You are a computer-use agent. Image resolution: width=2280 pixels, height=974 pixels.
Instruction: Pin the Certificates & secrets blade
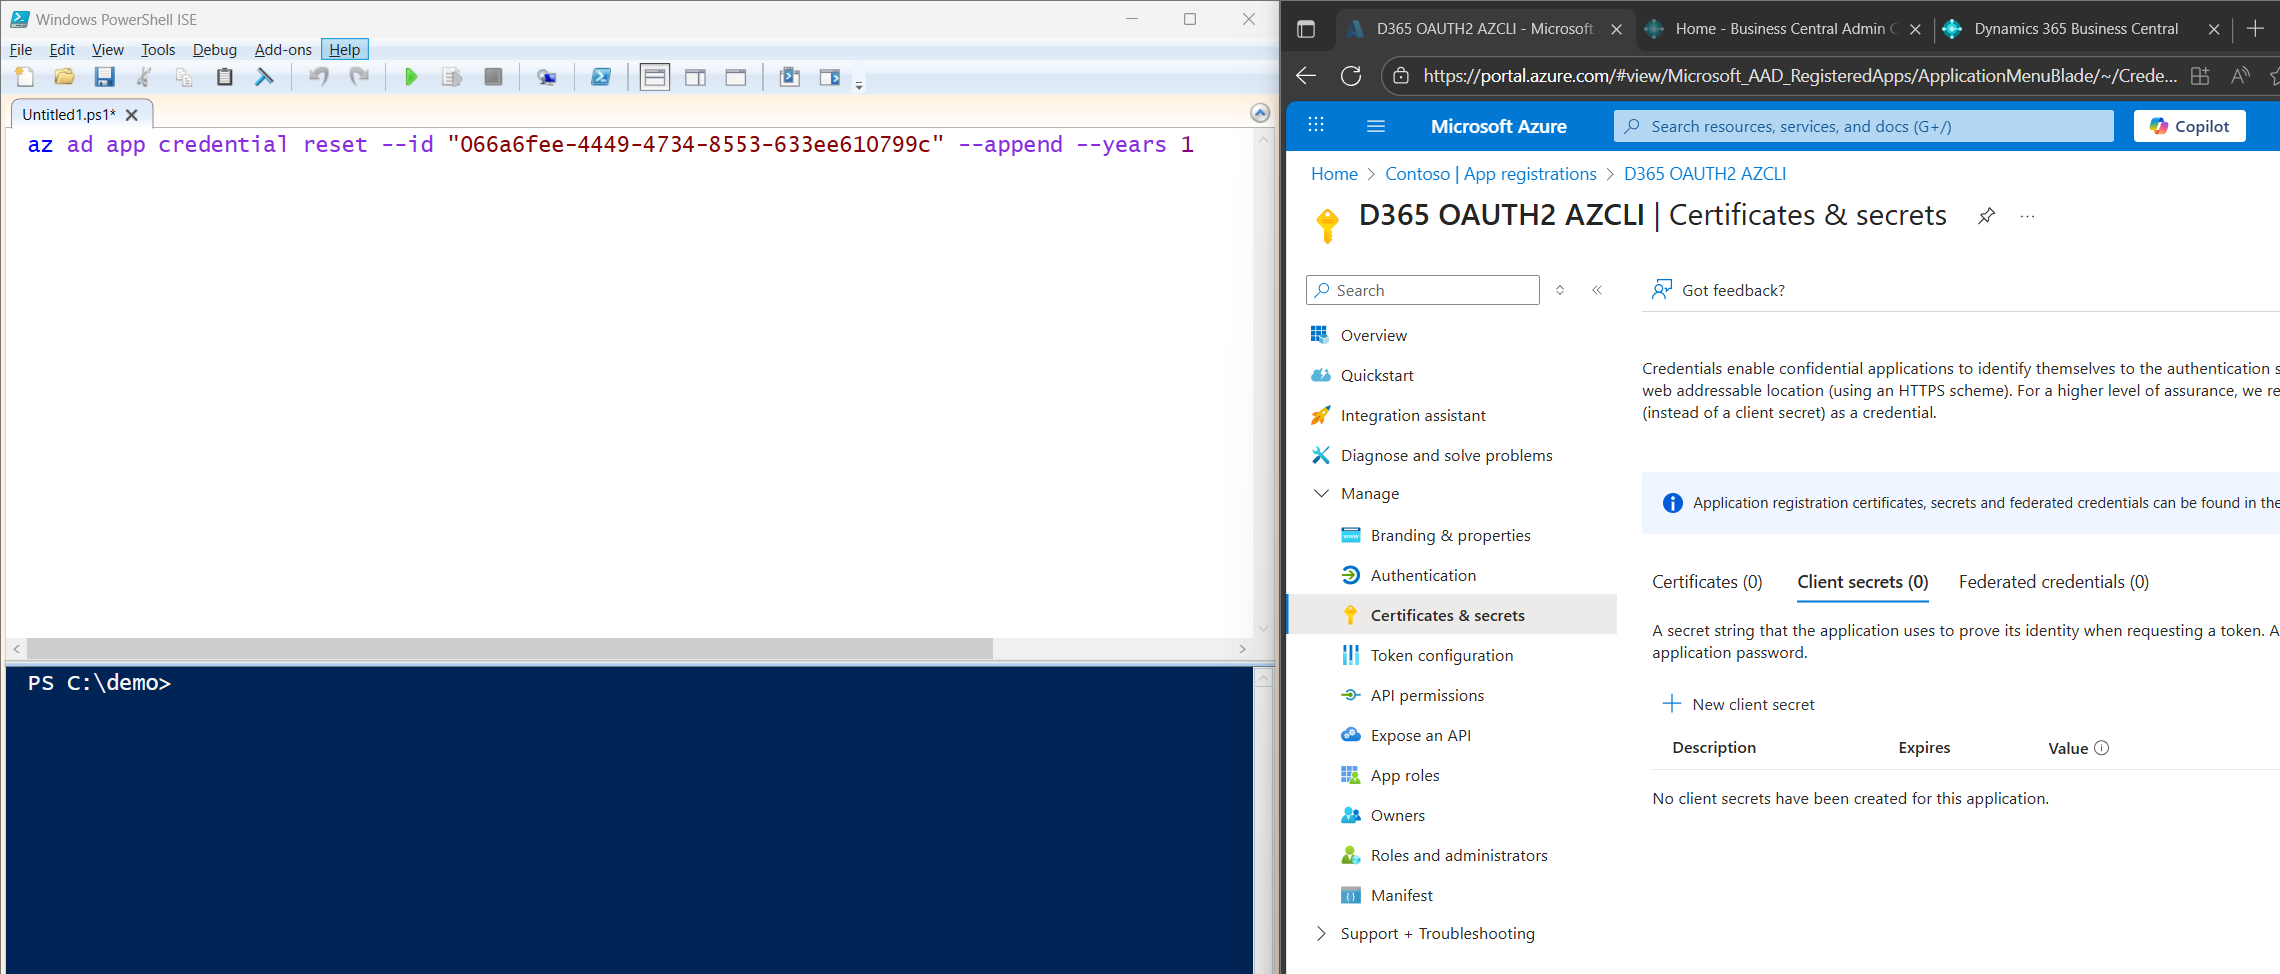tap(1986, 216)
